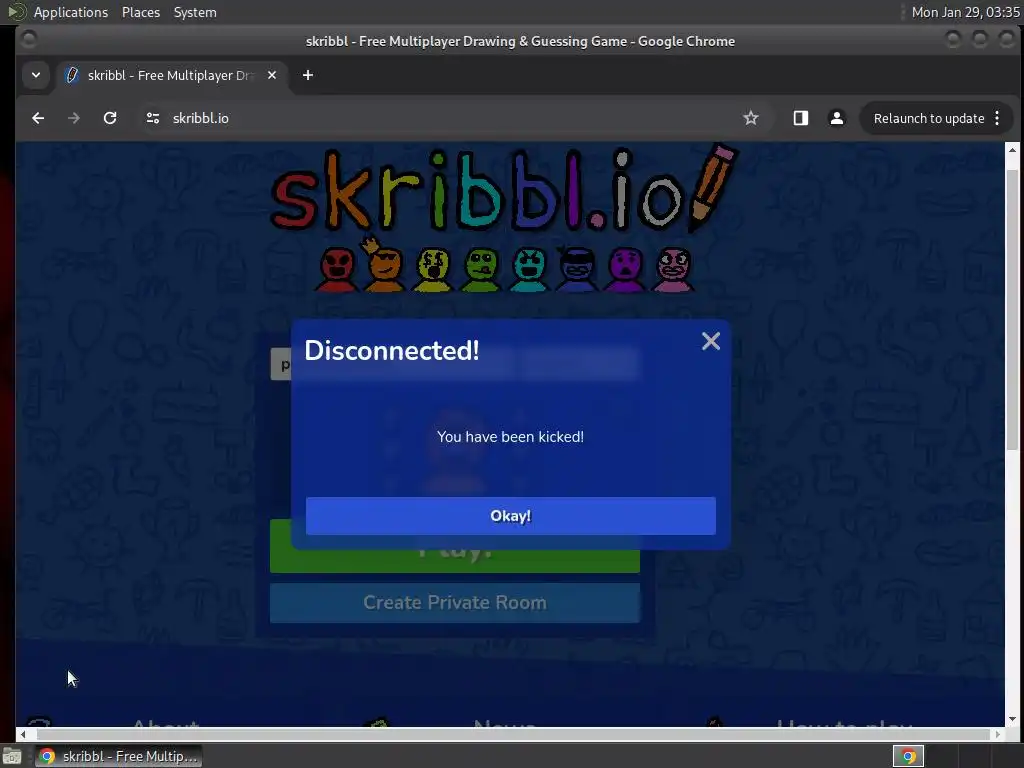
Task: Click the distro logo in top panel
Action: point(15,12)
